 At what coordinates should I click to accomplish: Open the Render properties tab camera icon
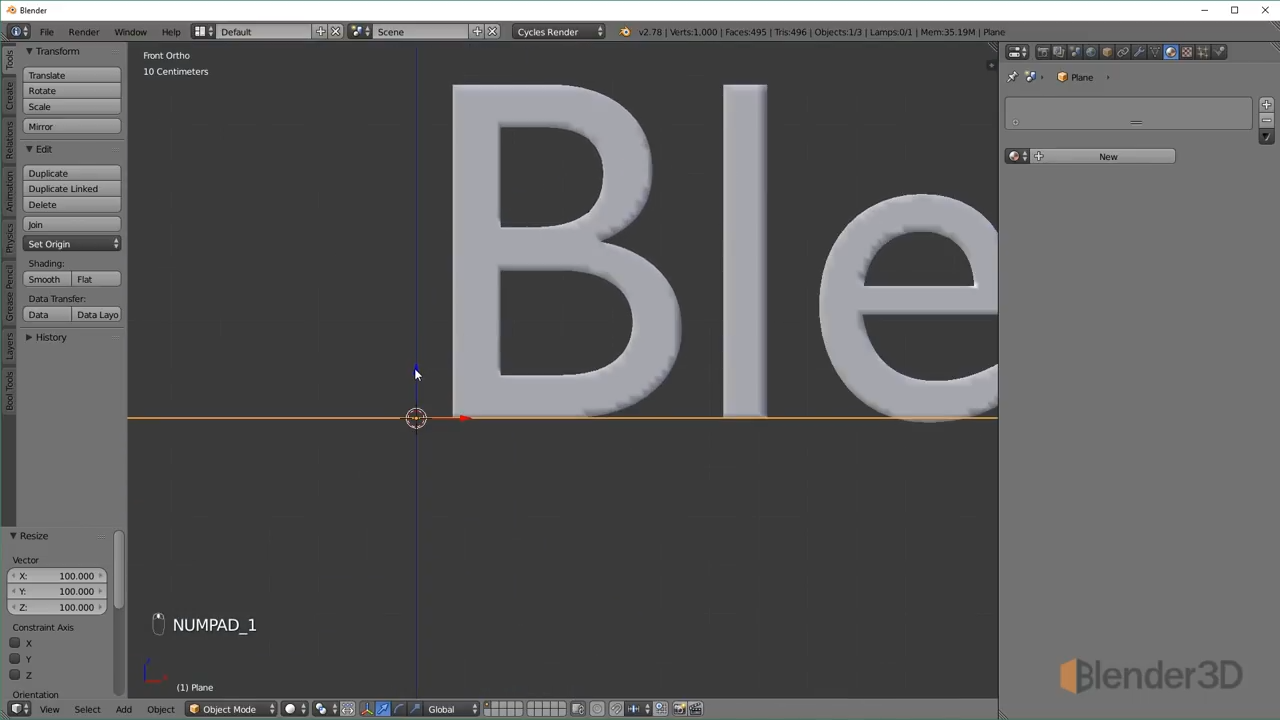(x=1043, y=52)
